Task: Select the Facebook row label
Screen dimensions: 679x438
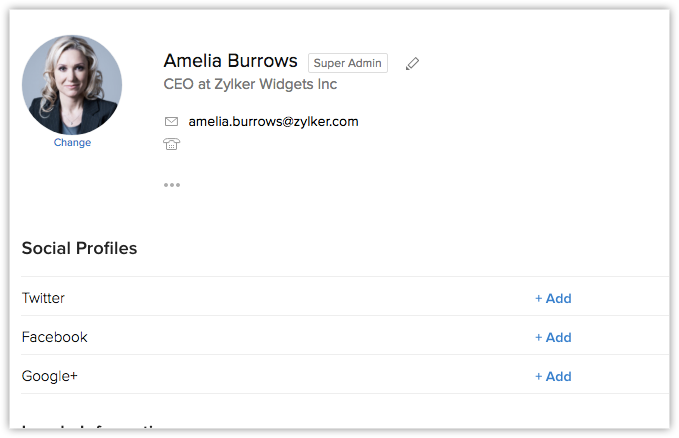Action: coord(54,337)
